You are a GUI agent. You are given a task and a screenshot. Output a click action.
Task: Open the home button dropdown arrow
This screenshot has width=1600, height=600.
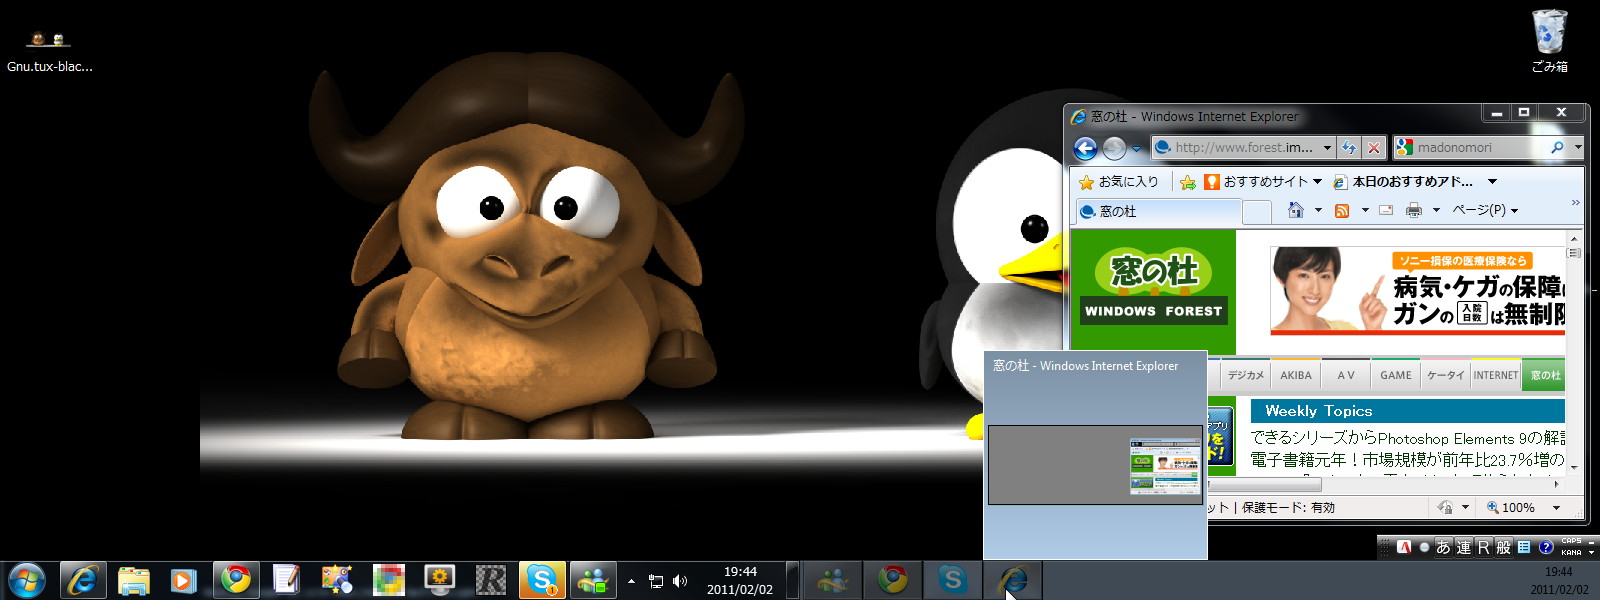click(1318, 210)
